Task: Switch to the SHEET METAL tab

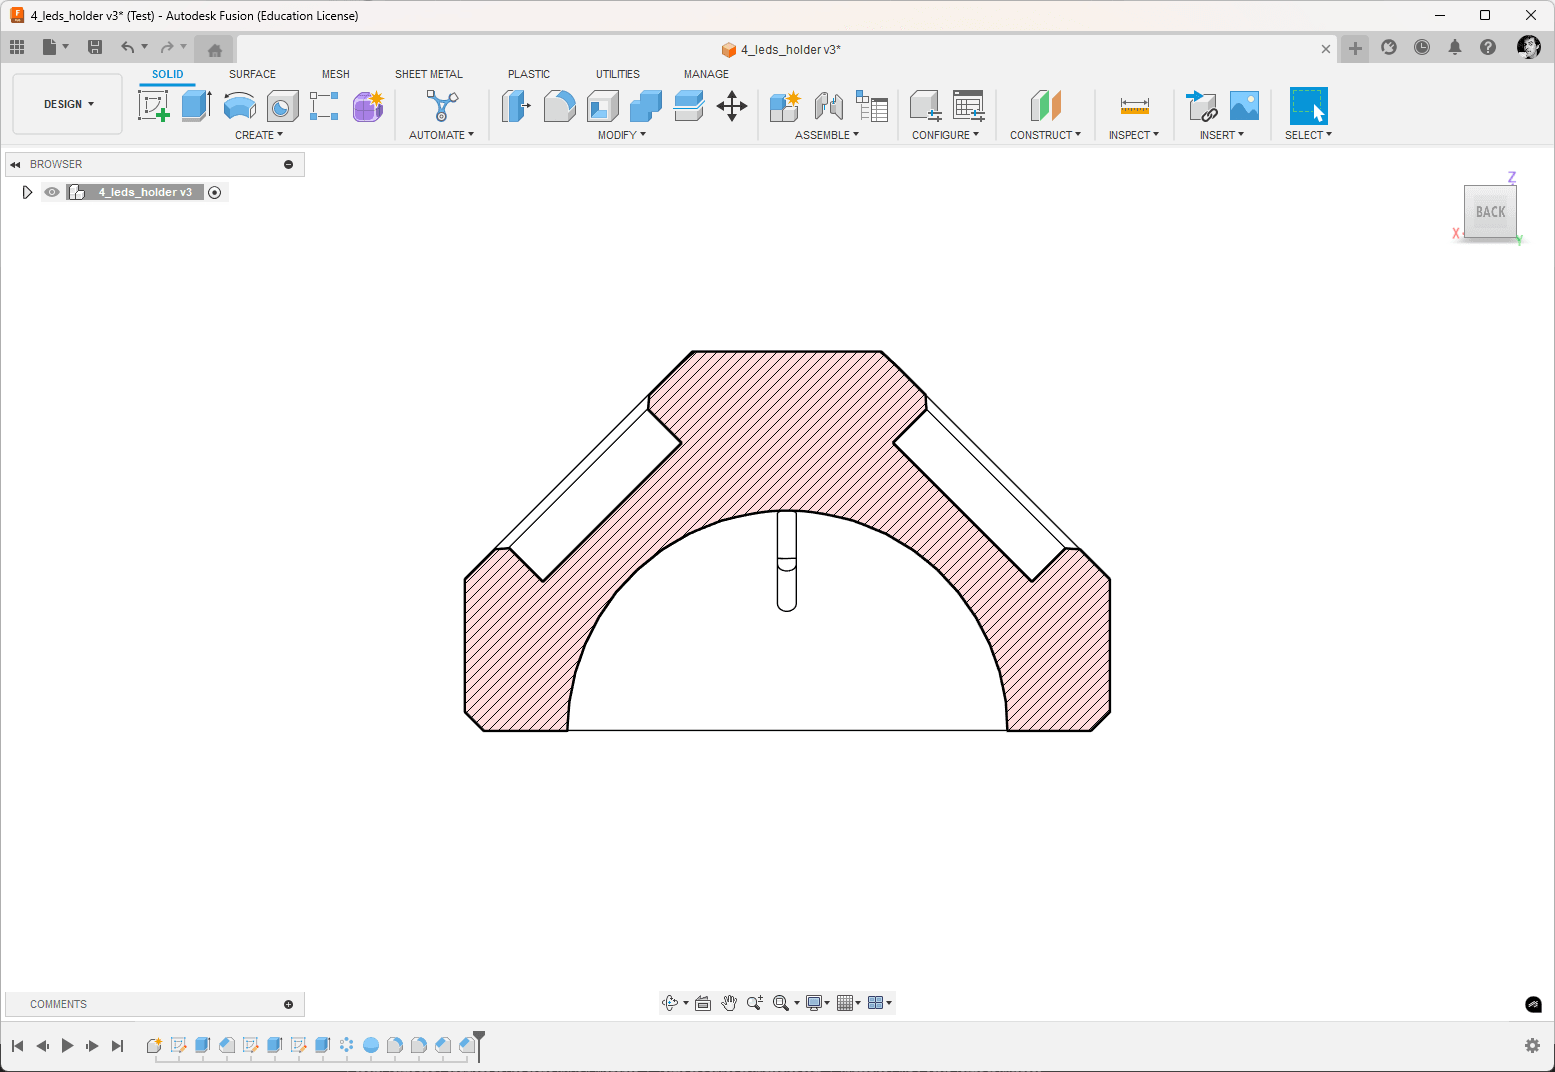Action: [x=429, y=74]
